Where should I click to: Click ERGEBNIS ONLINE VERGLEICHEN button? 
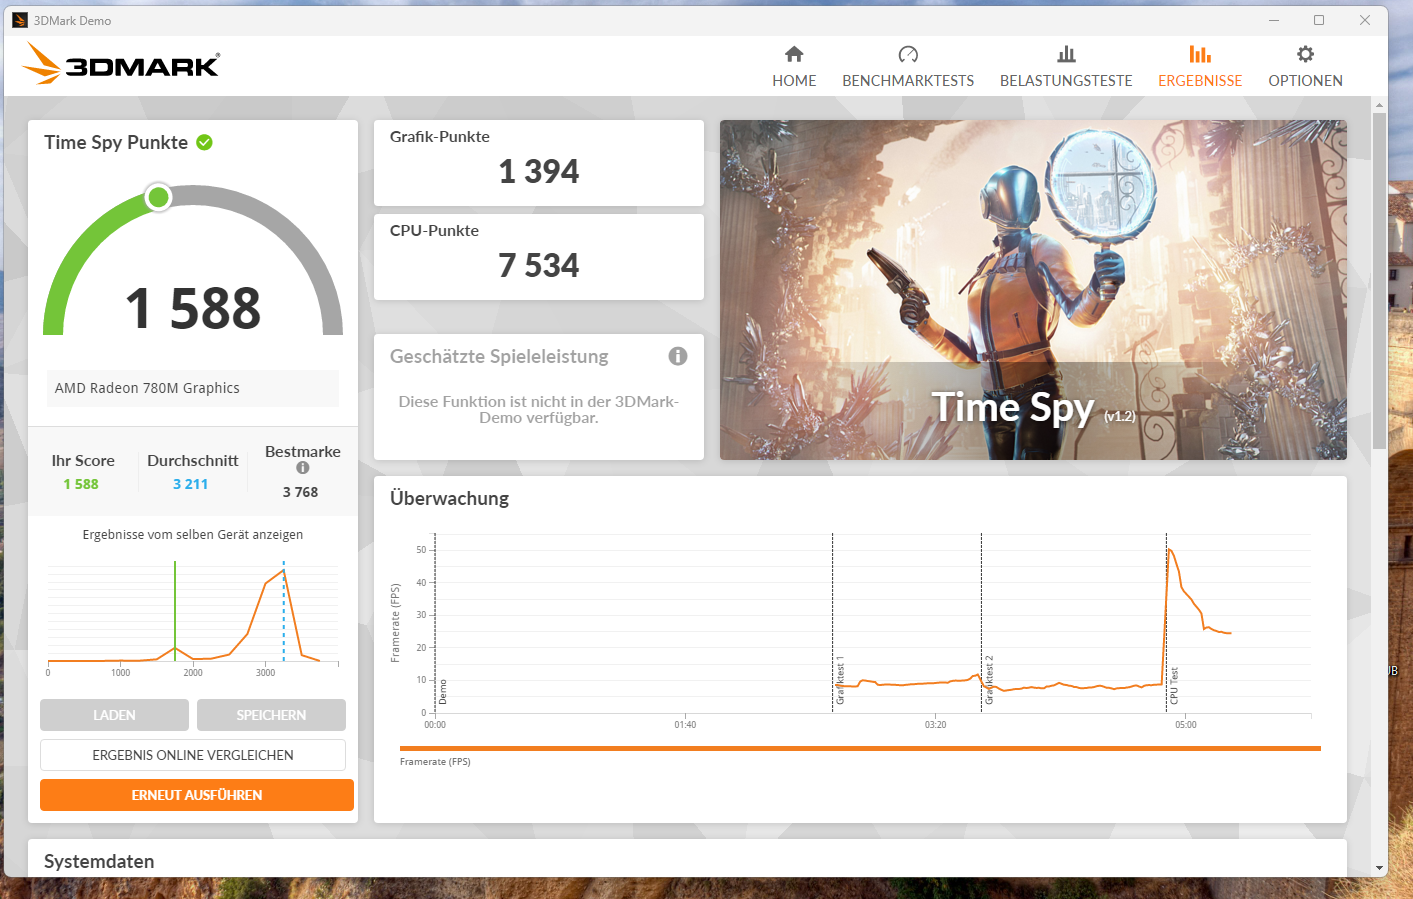193,755
